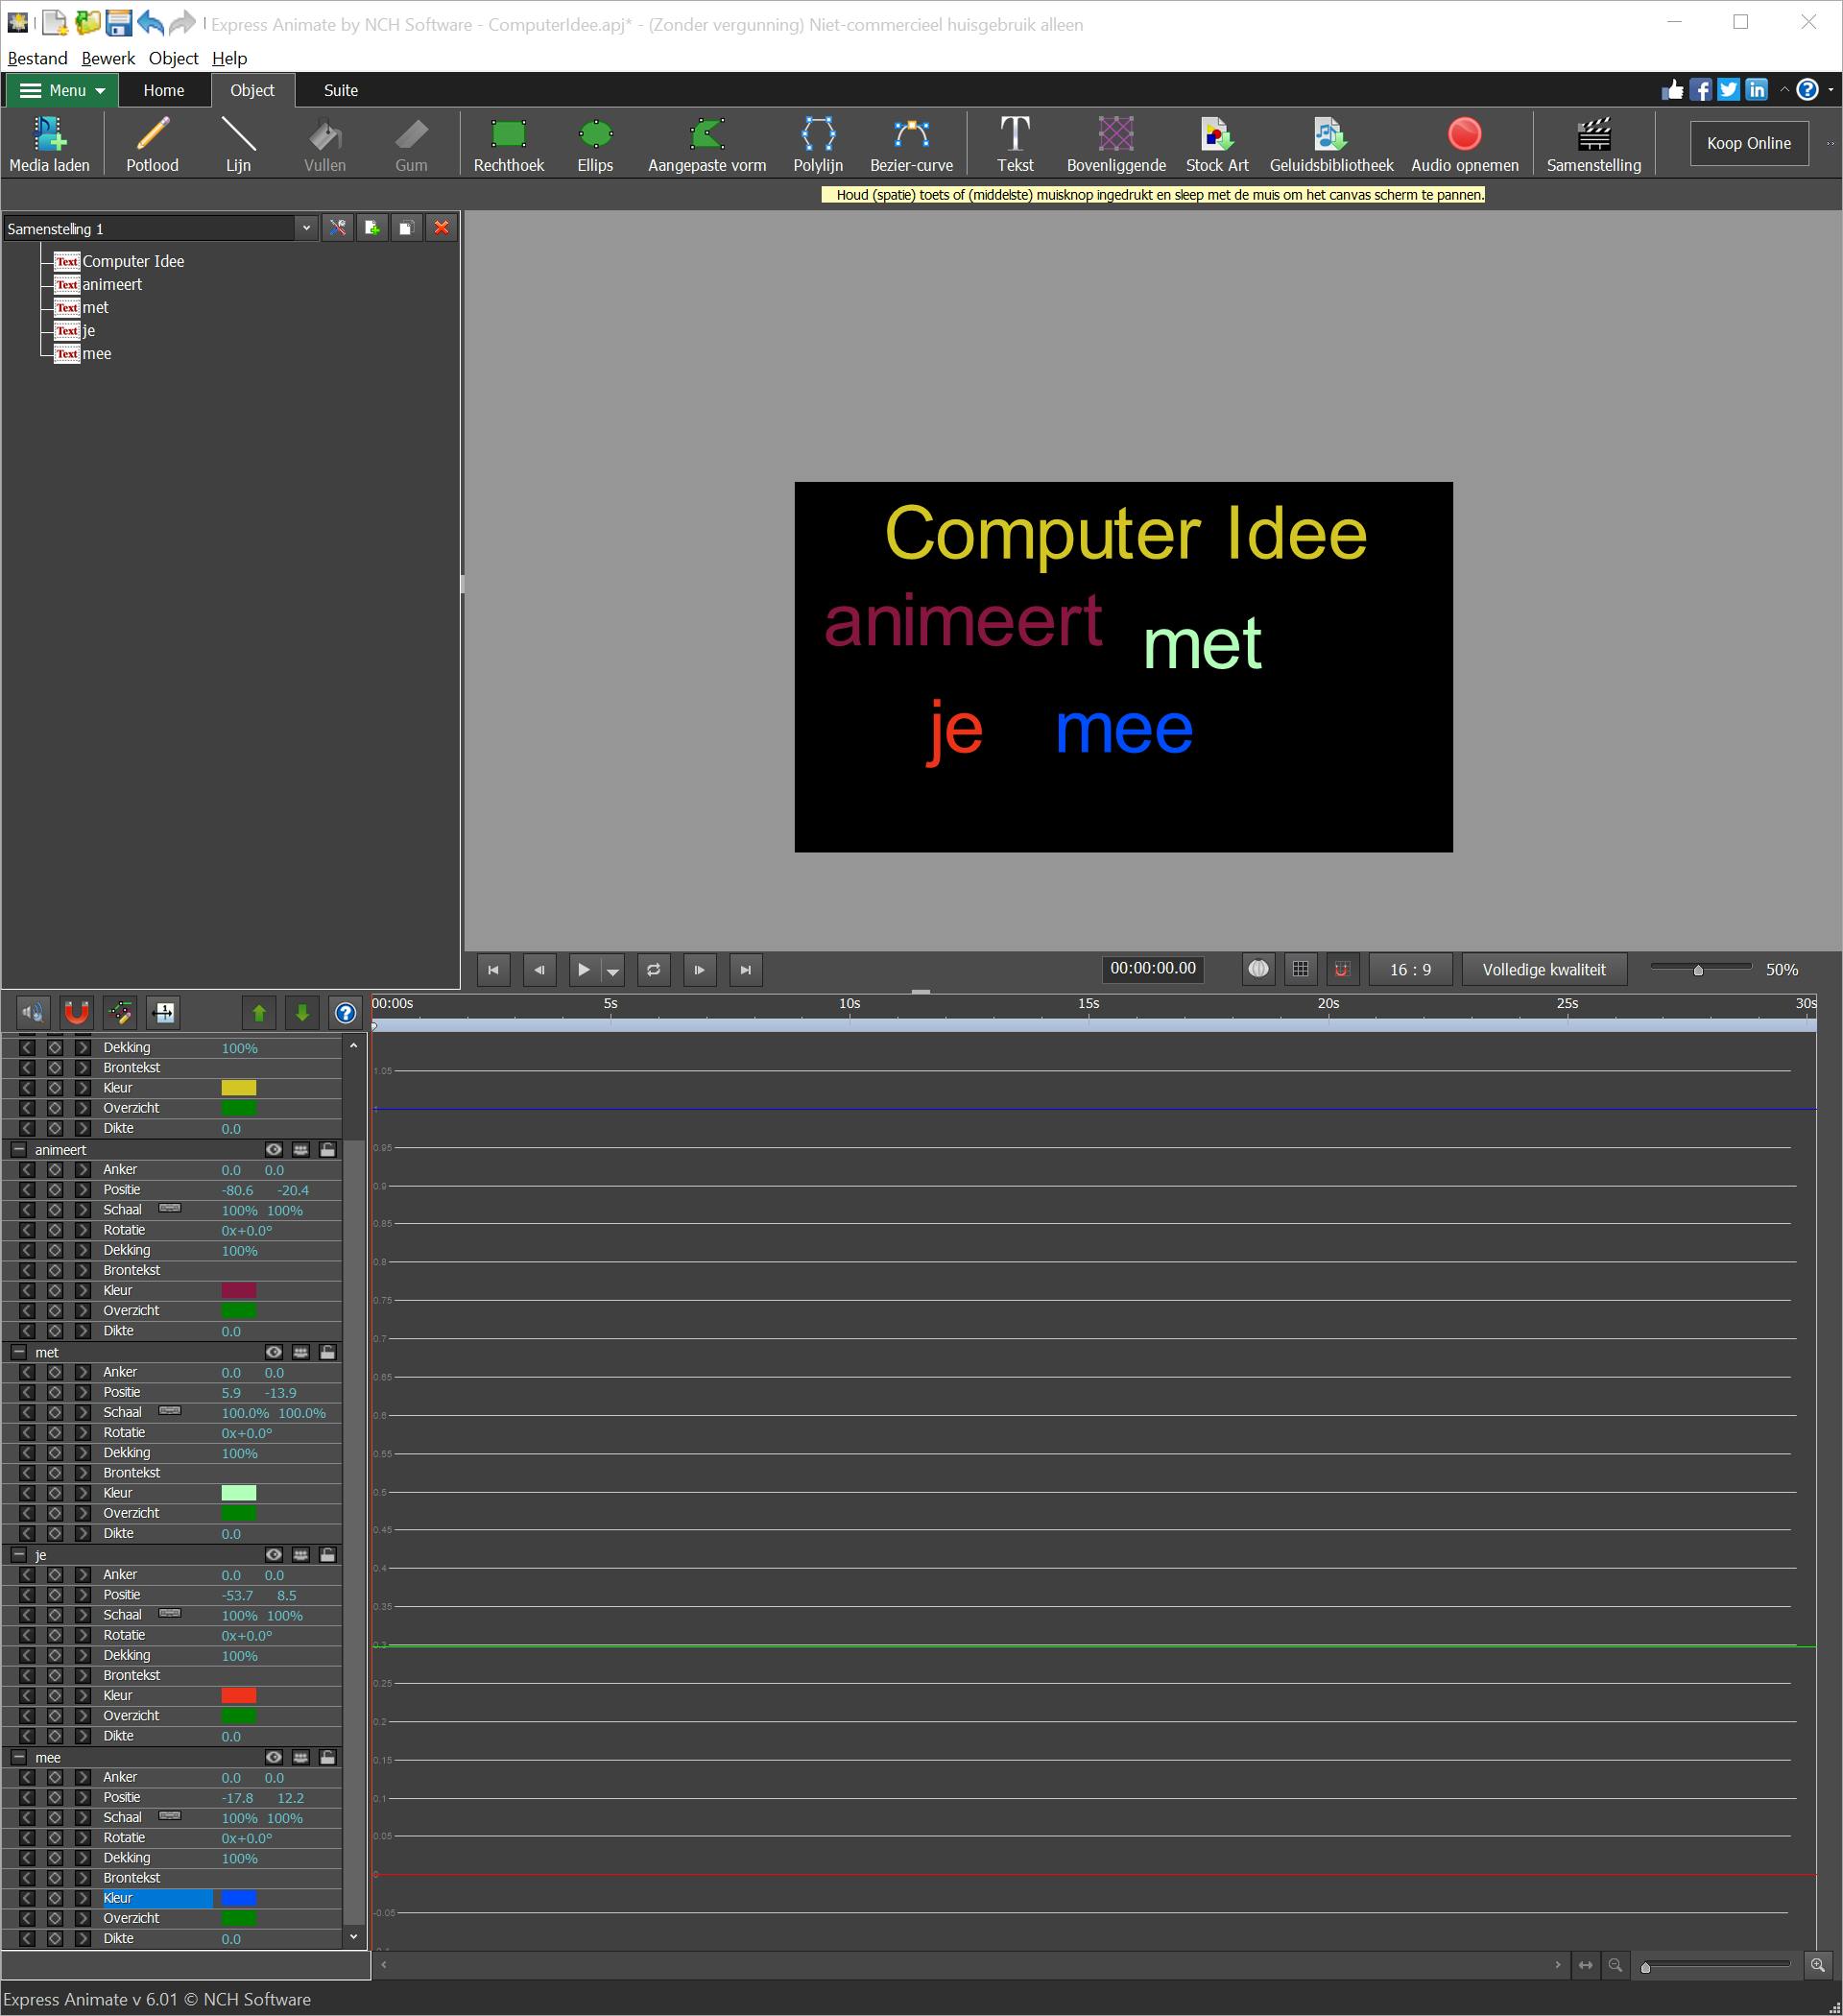Toggle visibility eye of animeert layer
The image size is (1843, 2016).
pyautogui.click(x=273, y=1150)
